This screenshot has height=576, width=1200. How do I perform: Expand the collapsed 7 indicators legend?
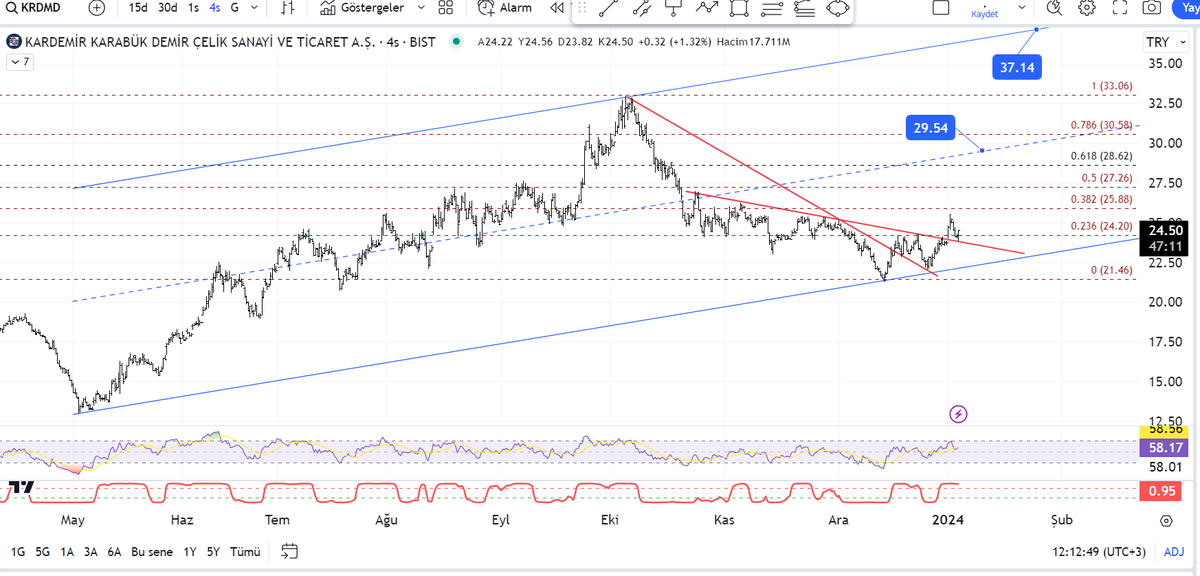(20, 62)
